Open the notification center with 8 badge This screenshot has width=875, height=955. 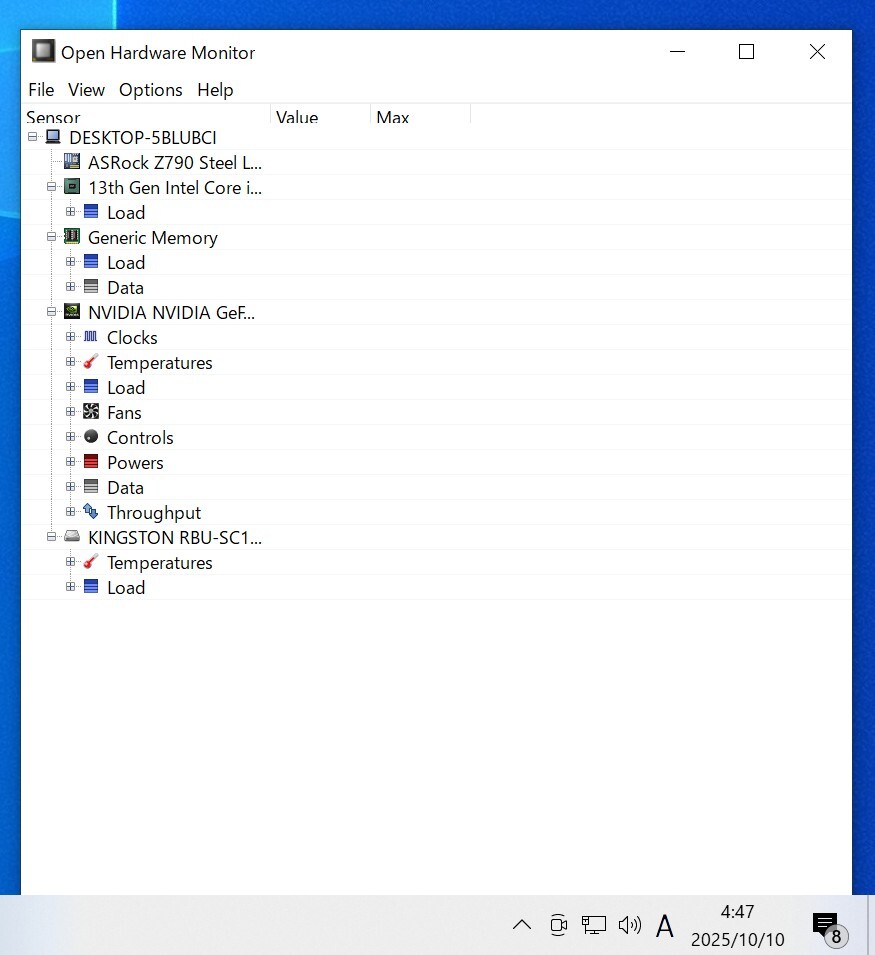pos(829,927)
